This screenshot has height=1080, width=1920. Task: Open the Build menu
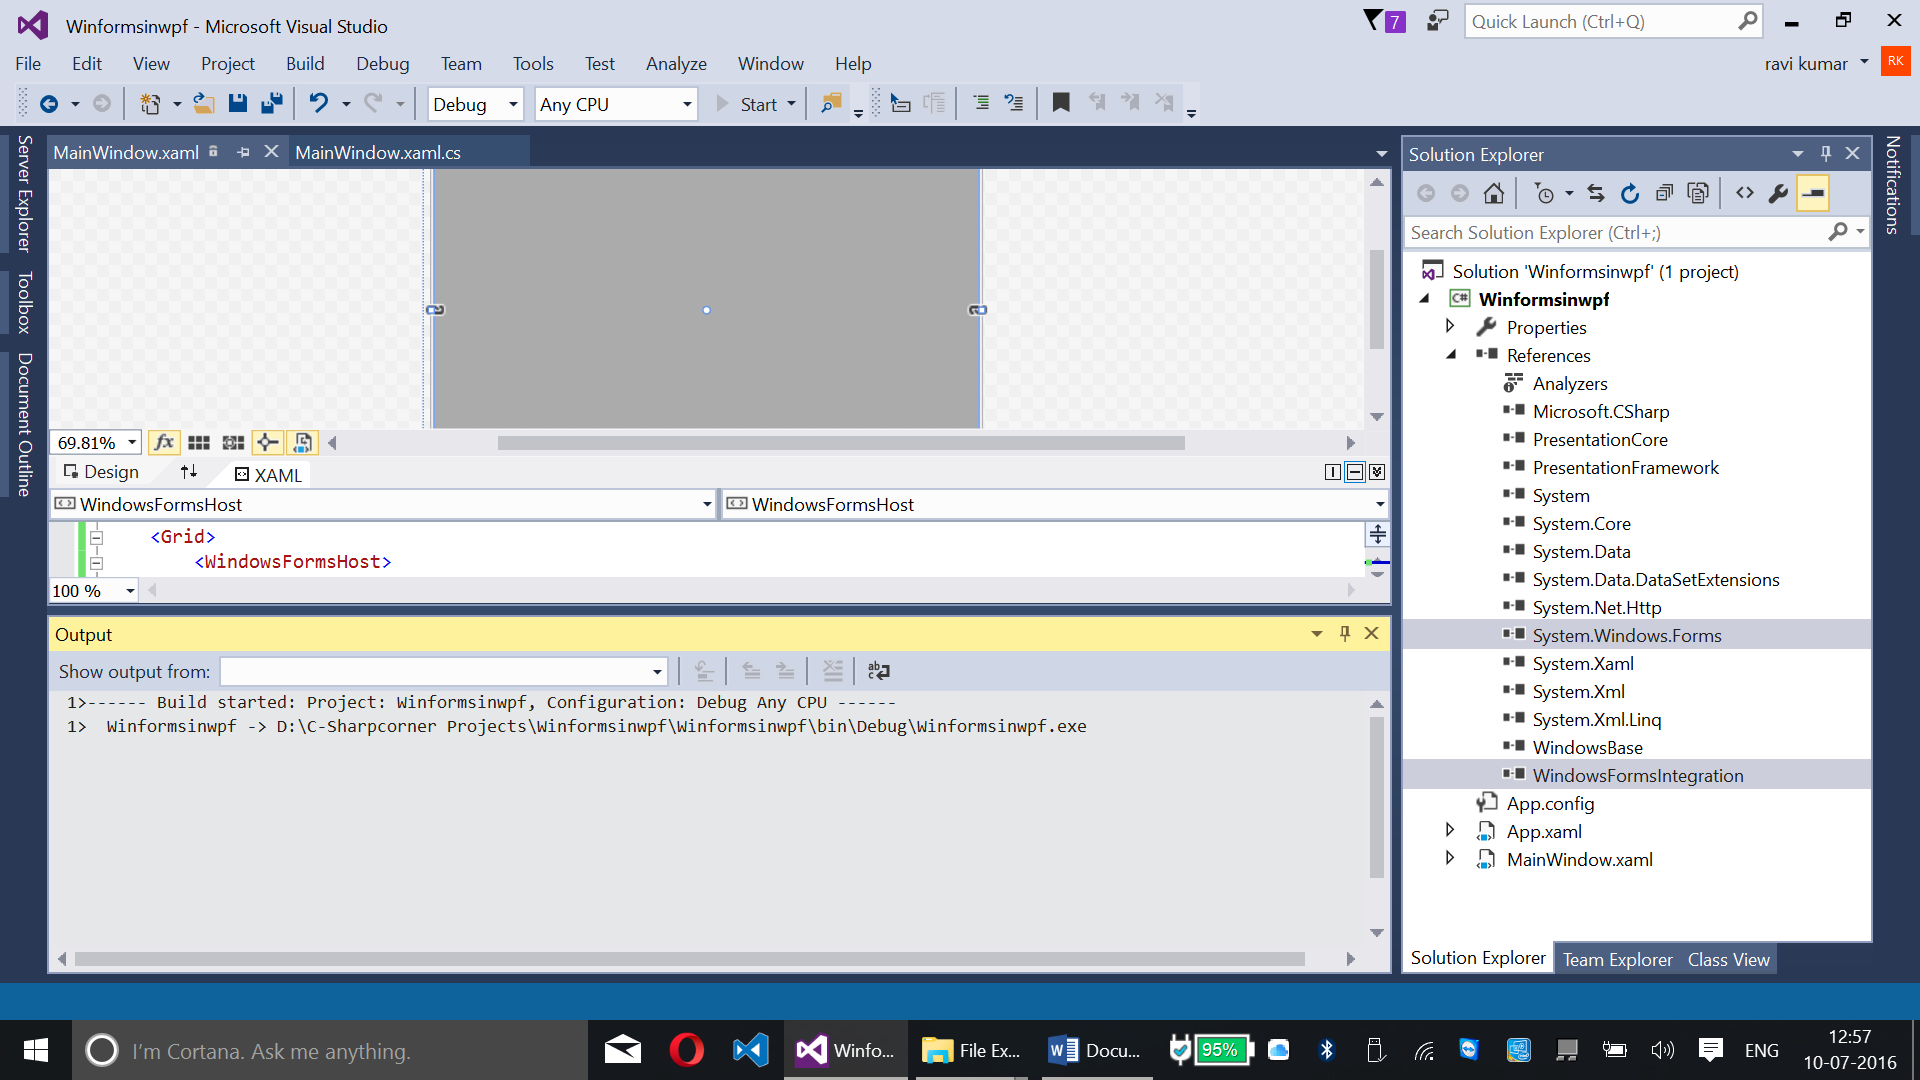[305, 64]
